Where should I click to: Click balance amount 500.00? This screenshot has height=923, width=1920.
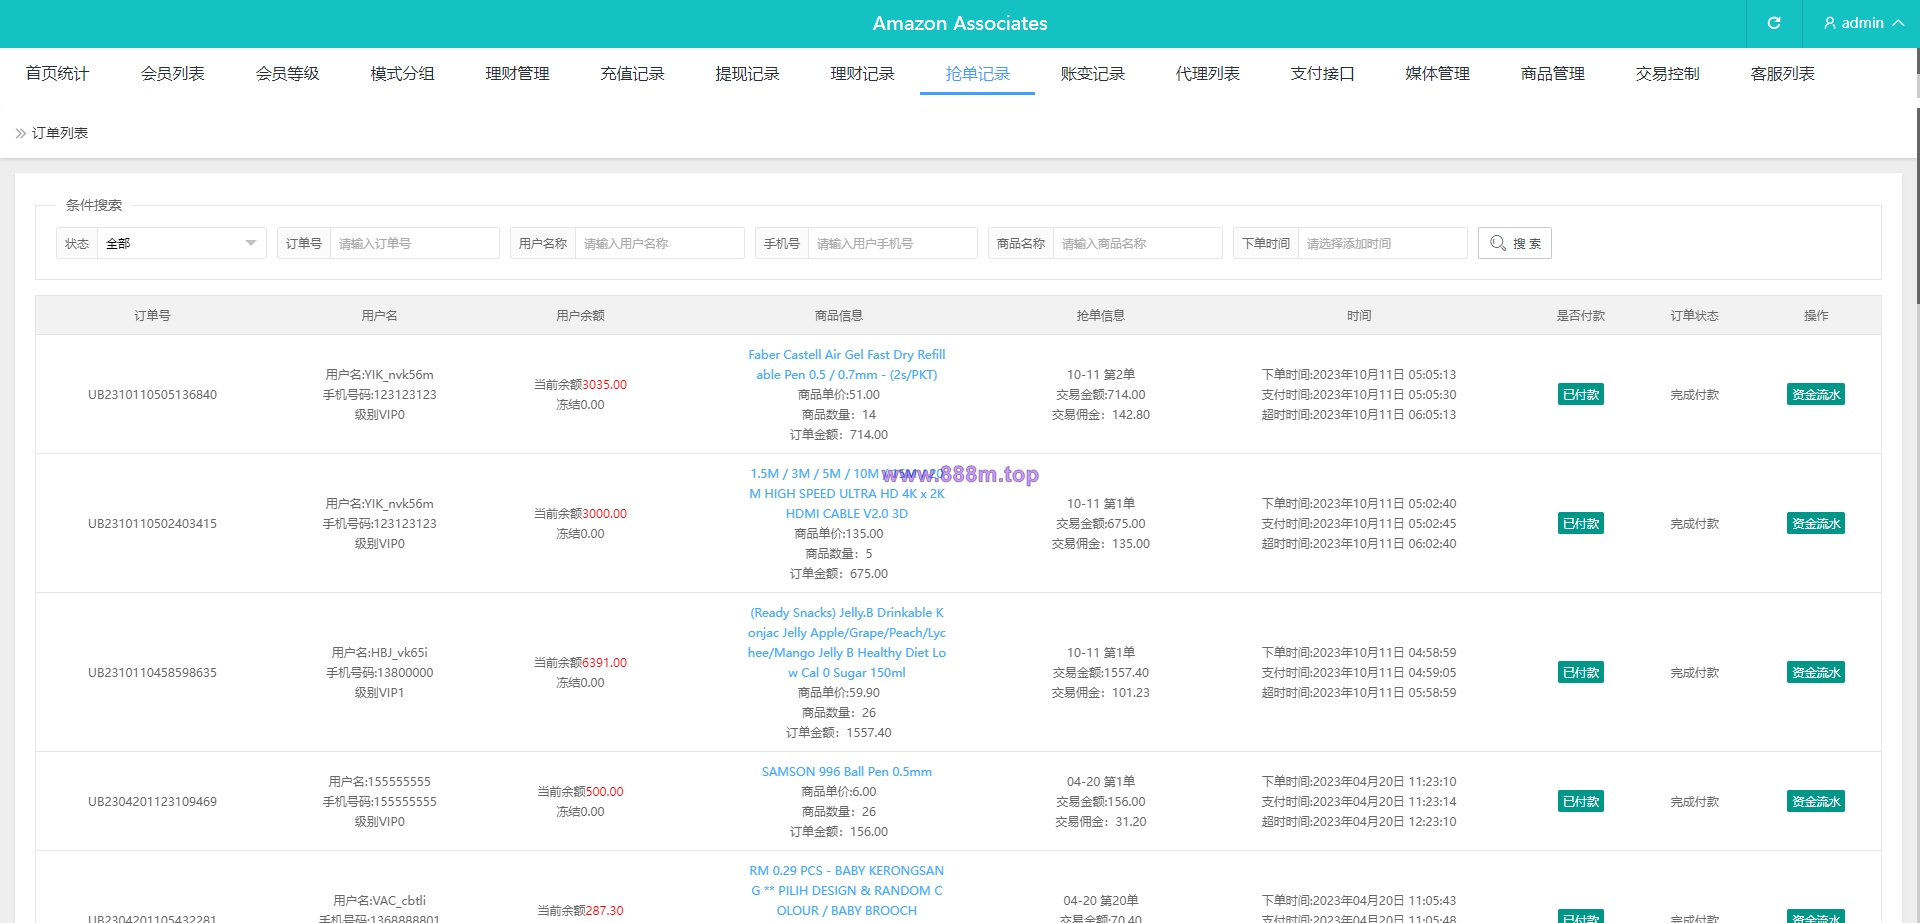click(605, 792)
